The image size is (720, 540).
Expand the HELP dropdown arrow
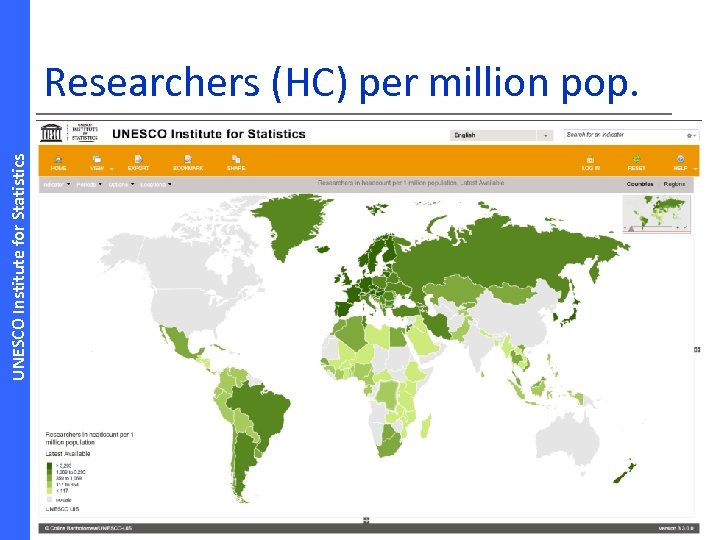click(x=695, y=169)
